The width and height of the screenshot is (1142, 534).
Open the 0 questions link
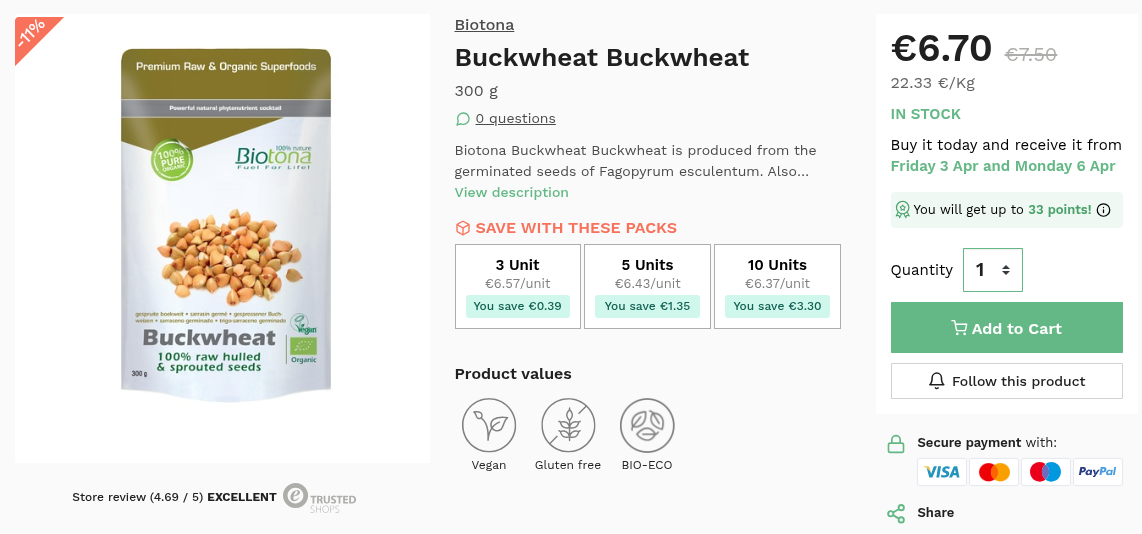tap(515, 119)
